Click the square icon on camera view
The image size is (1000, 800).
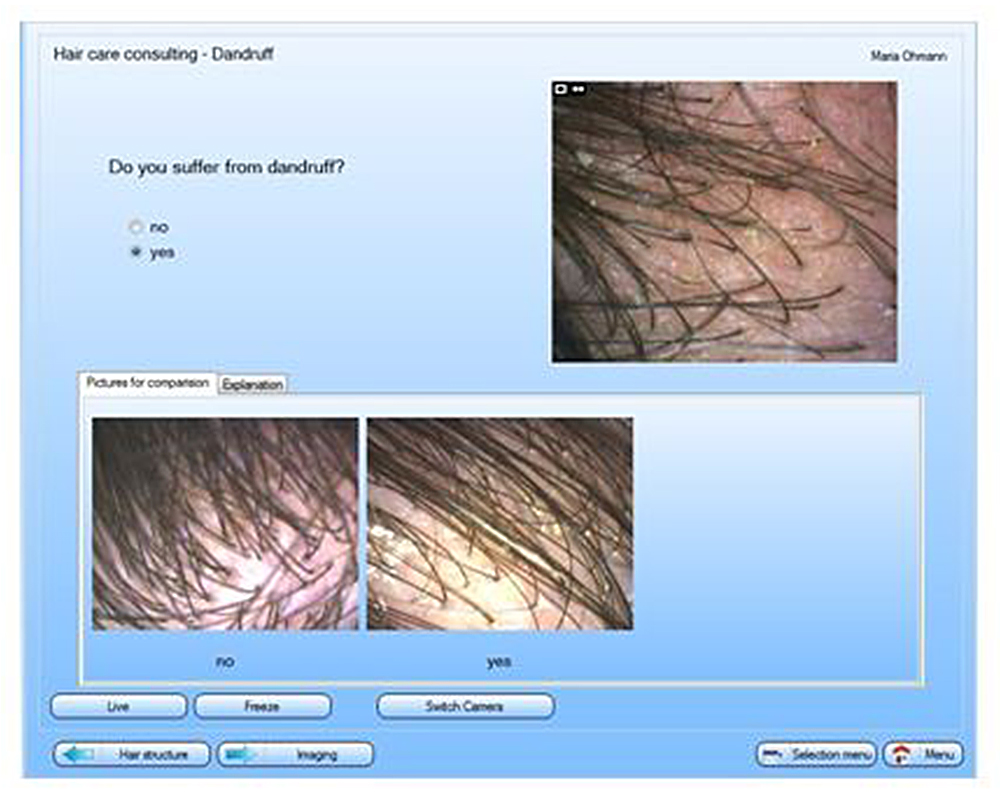coord(561,89)
